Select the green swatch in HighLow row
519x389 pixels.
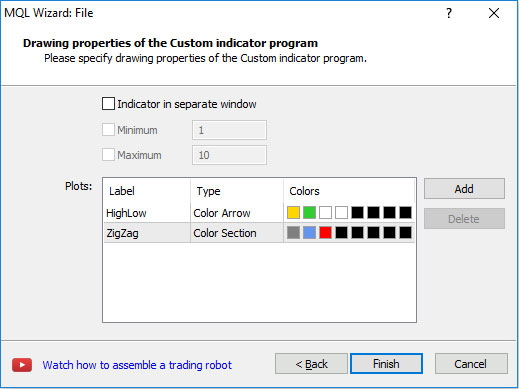309,213
